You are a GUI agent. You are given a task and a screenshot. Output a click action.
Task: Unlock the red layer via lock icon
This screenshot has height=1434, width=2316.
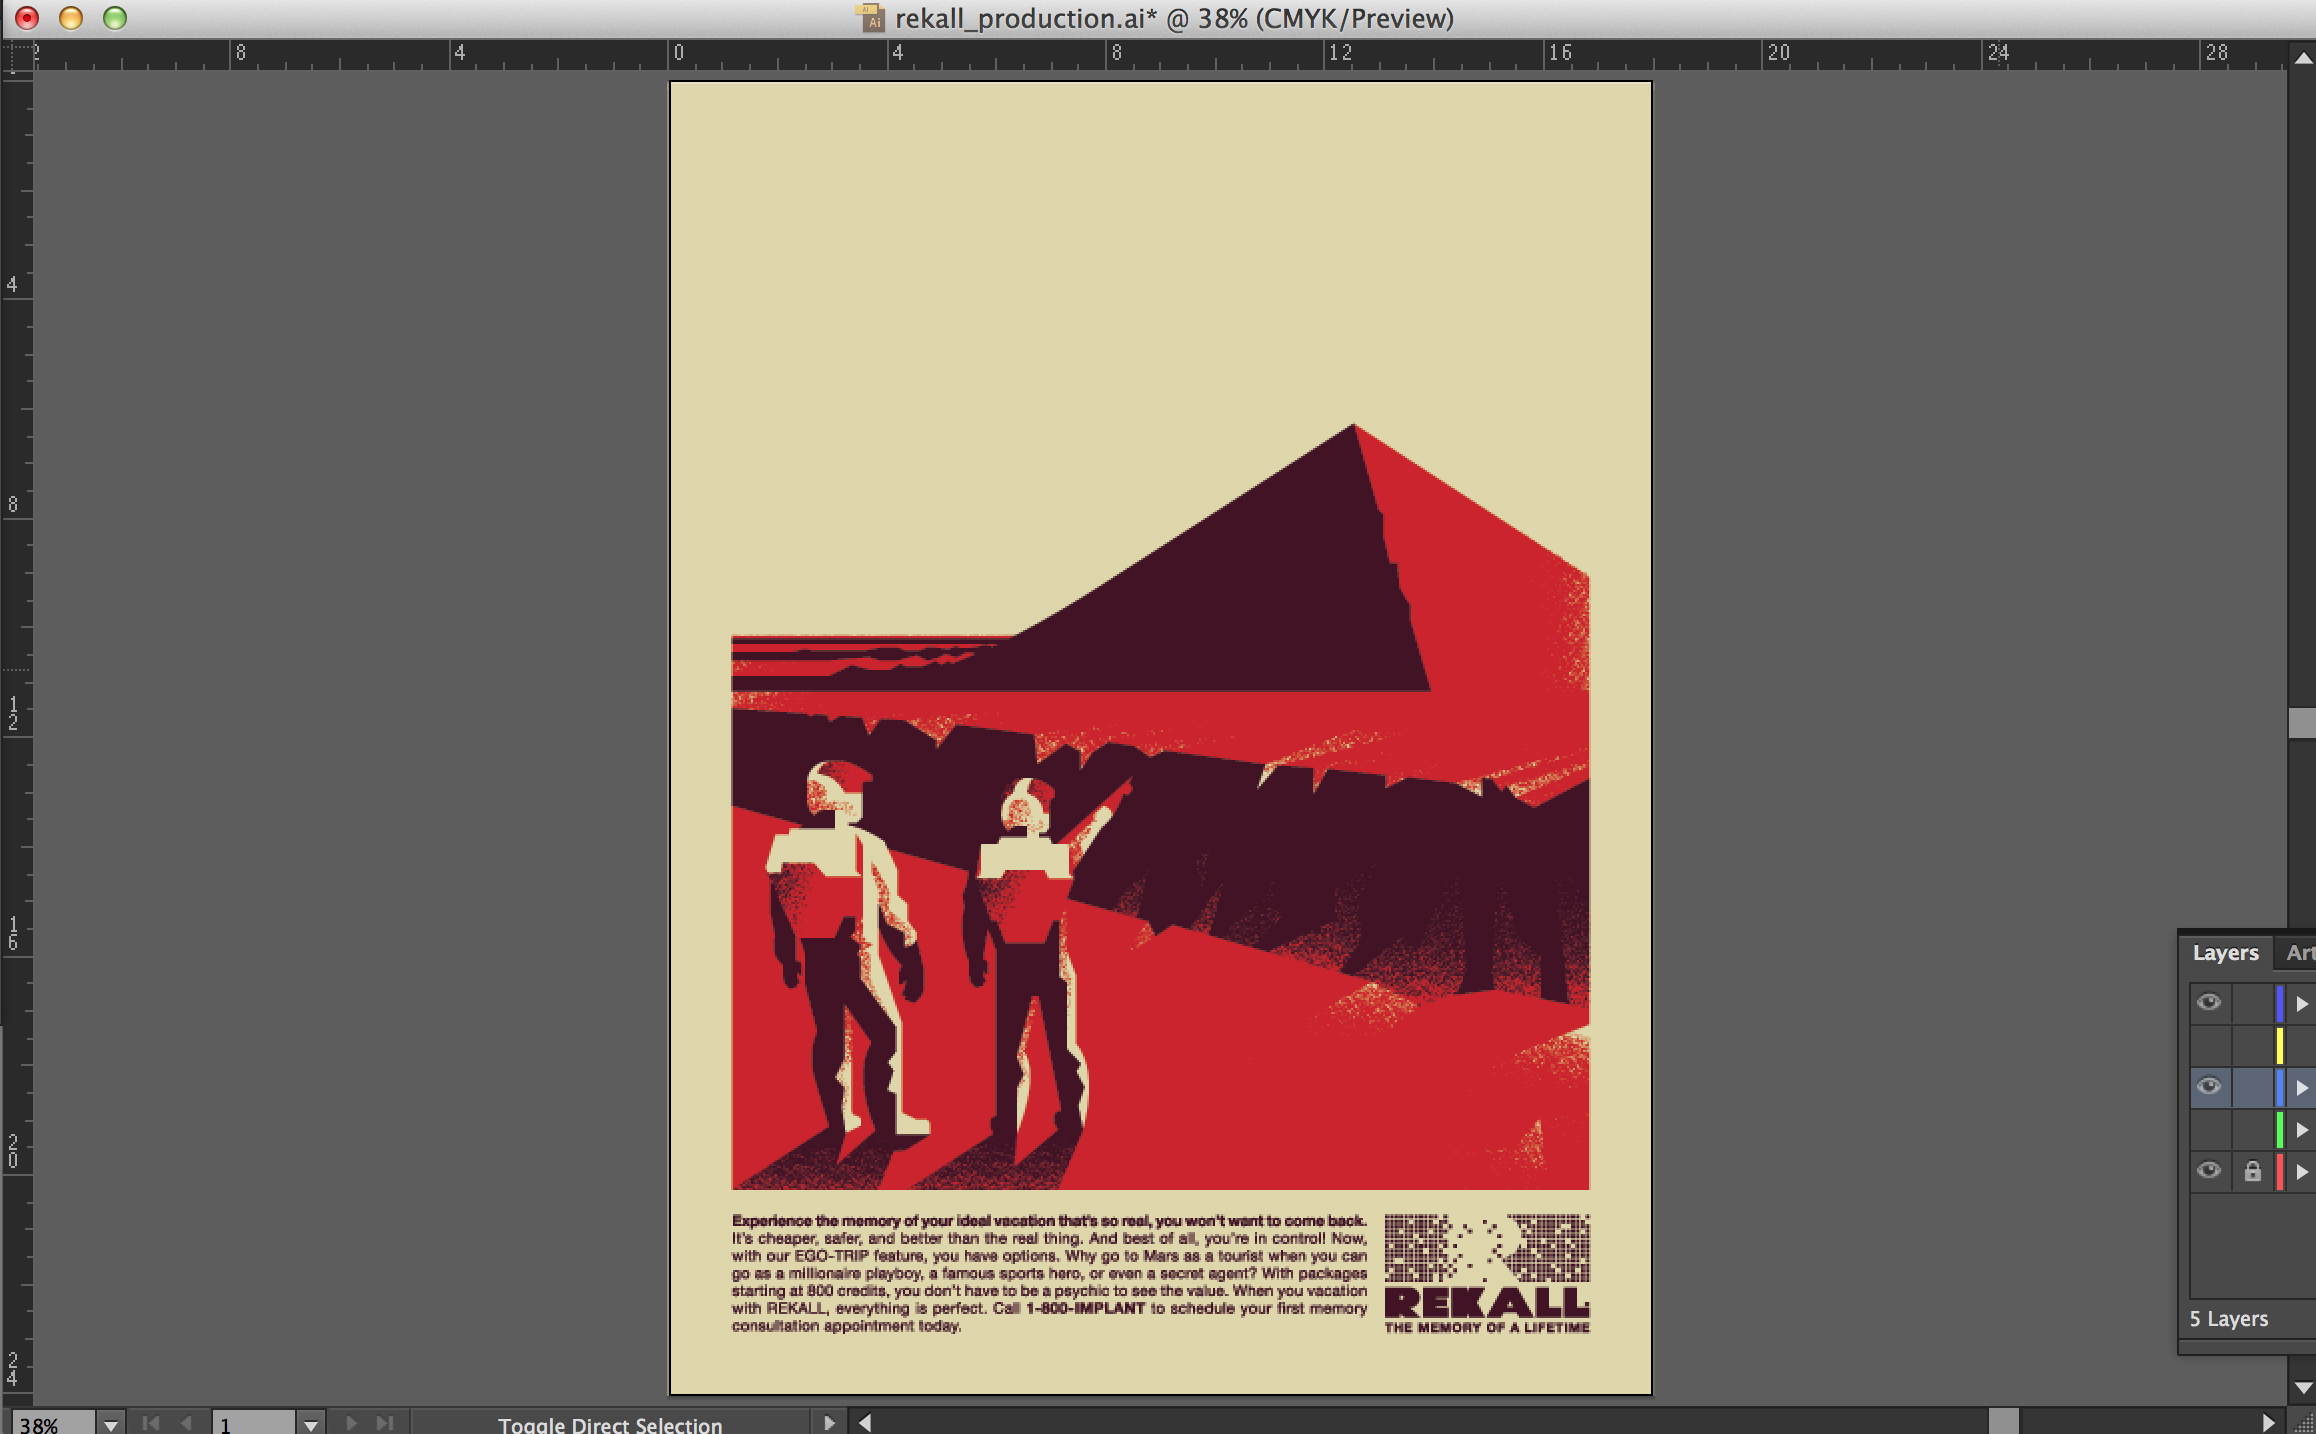(2252, 1171)
